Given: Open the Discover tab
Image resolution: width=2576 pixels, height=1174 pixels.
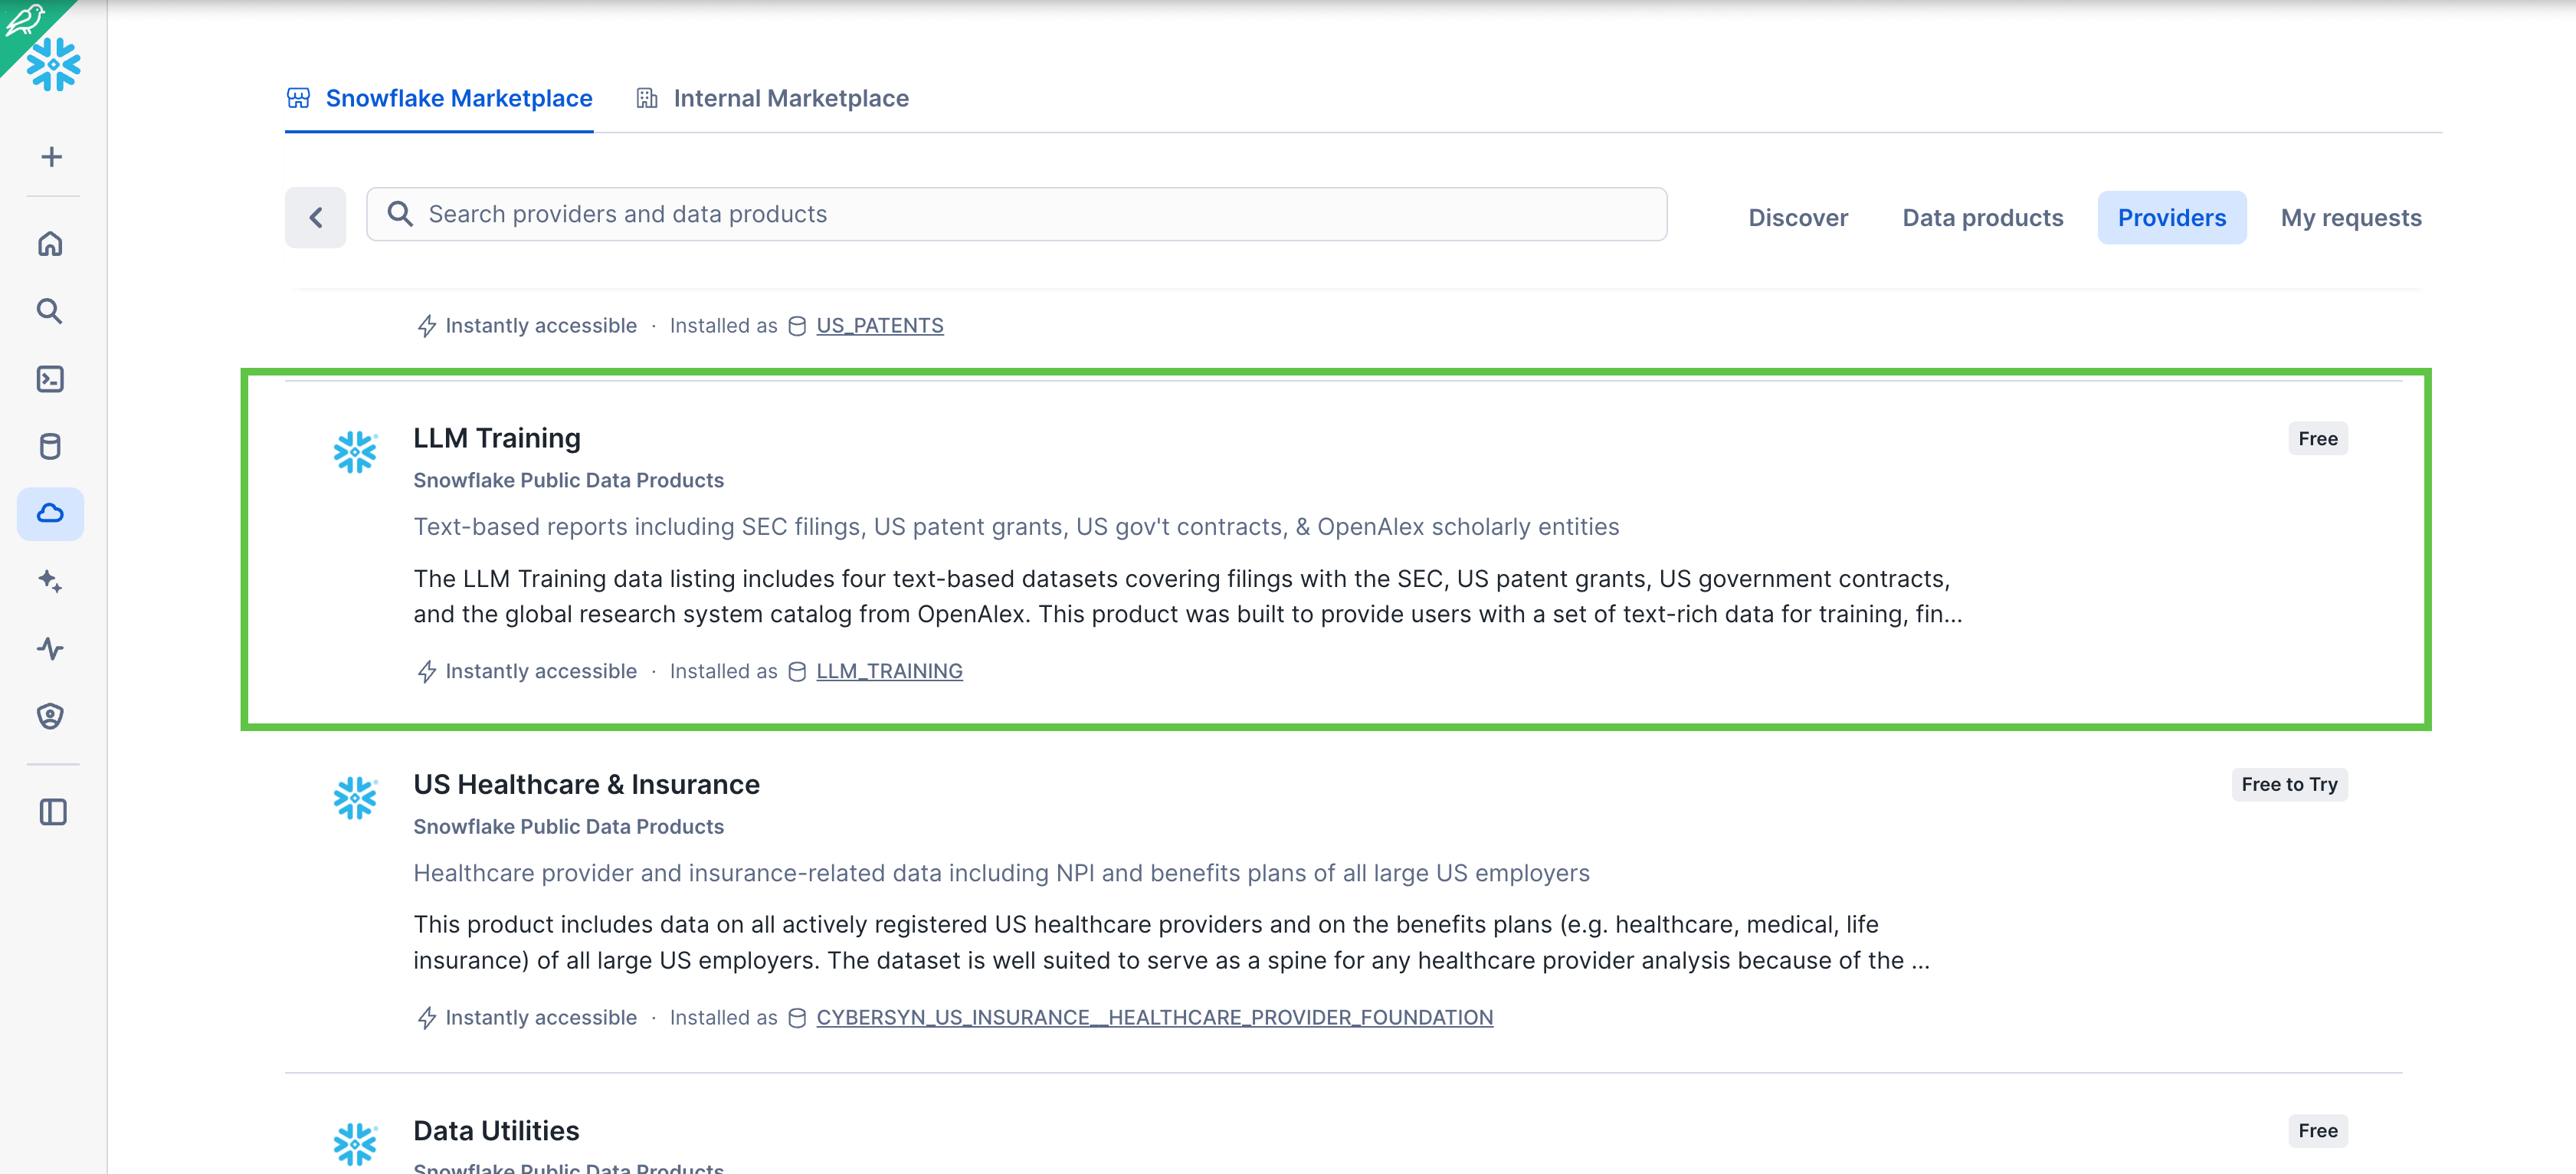Looking at the screenshot, I should [1798, 218].
